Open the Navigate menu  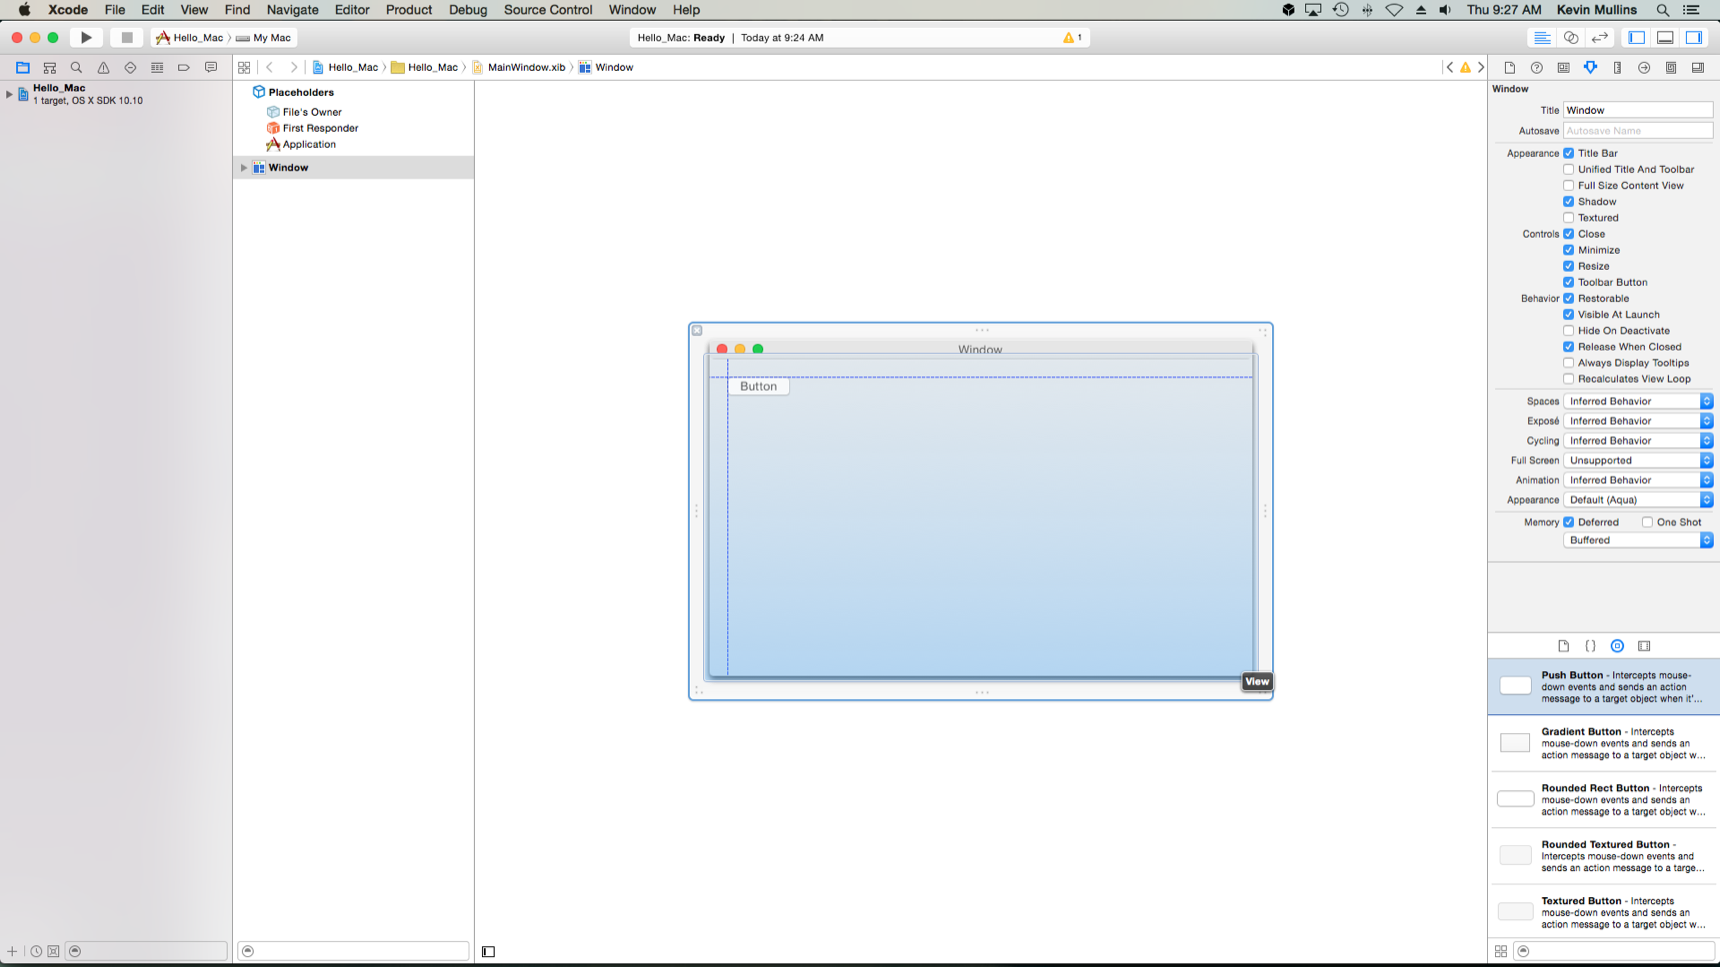pos(292,10)
